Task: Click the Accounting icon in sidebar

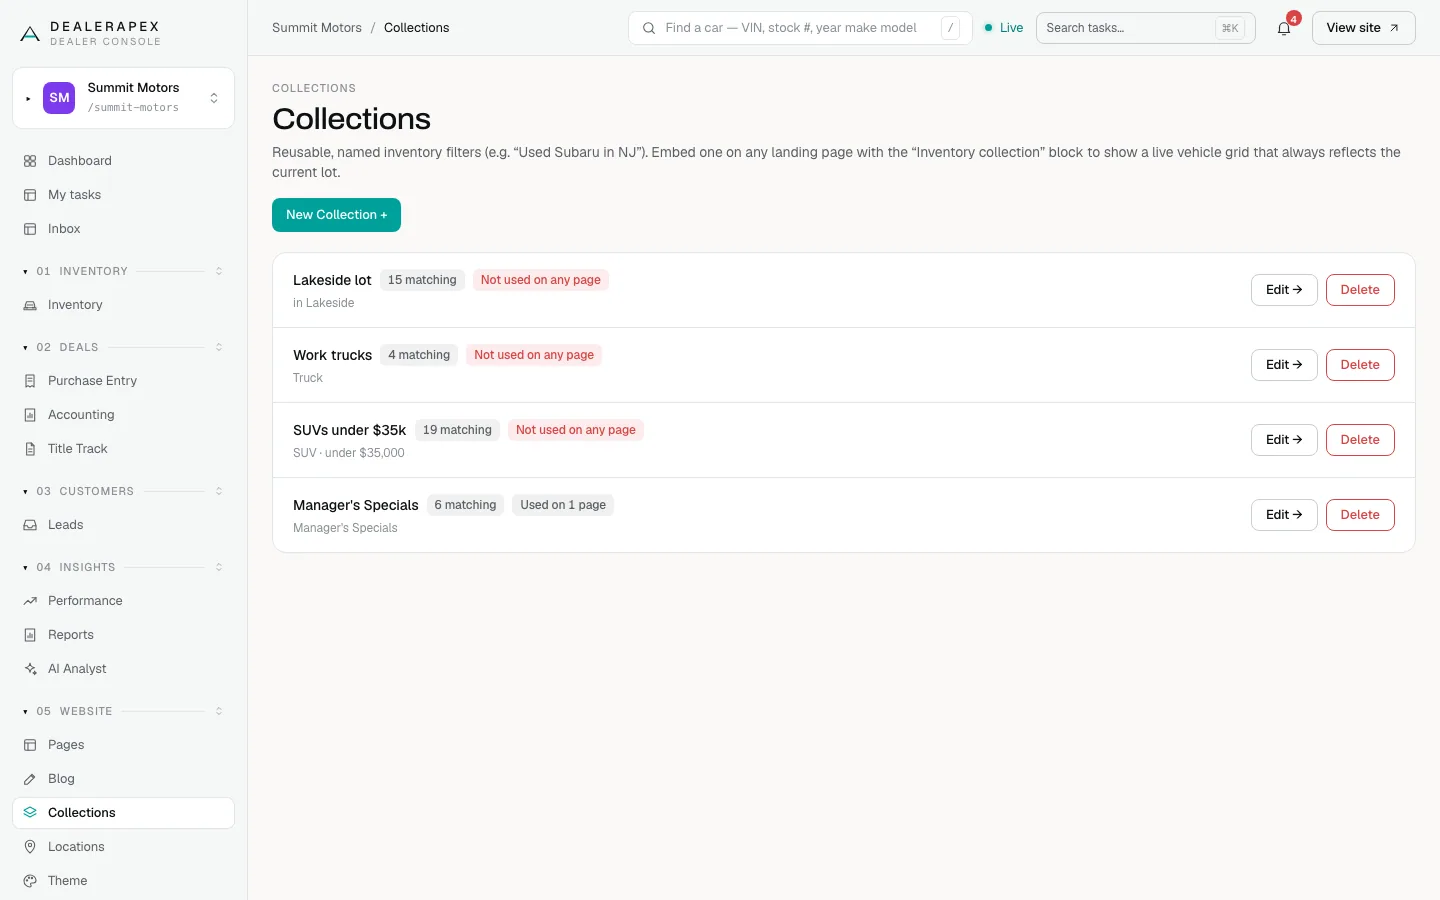Action: click(x=30, y=415)
